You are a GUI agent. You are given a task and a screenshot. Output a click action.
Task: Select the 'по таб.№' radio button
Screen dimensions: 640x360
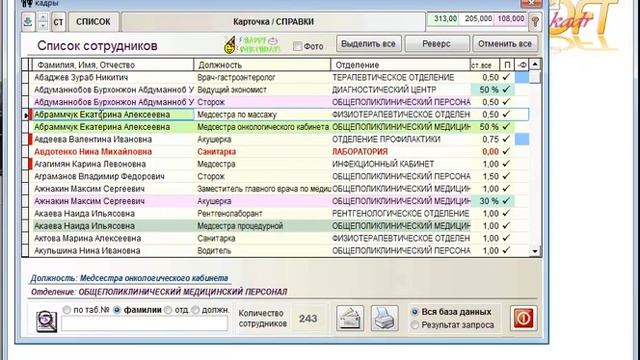(x=67, y=310)
